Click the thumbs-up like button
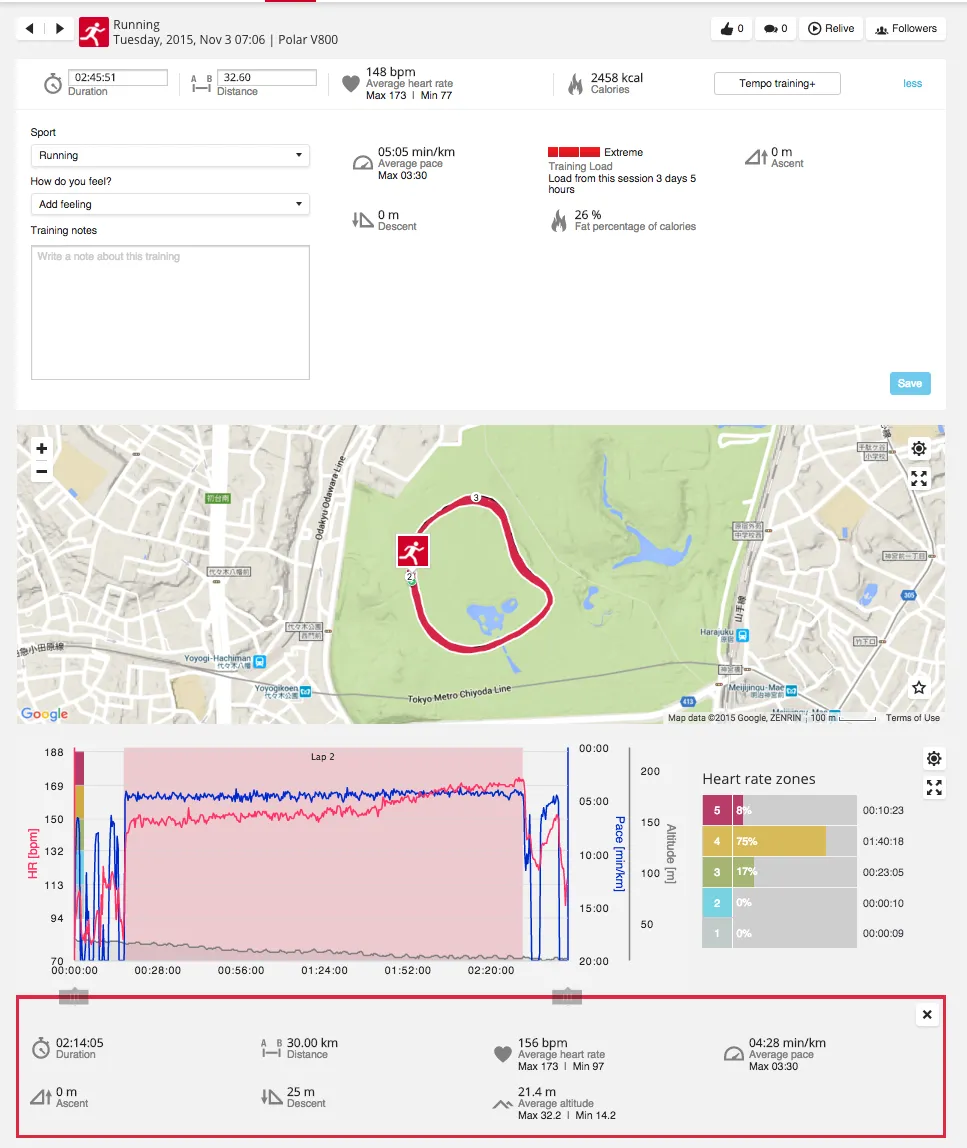The height and width of the screenshot is (1148, 967). coord(731,29)
